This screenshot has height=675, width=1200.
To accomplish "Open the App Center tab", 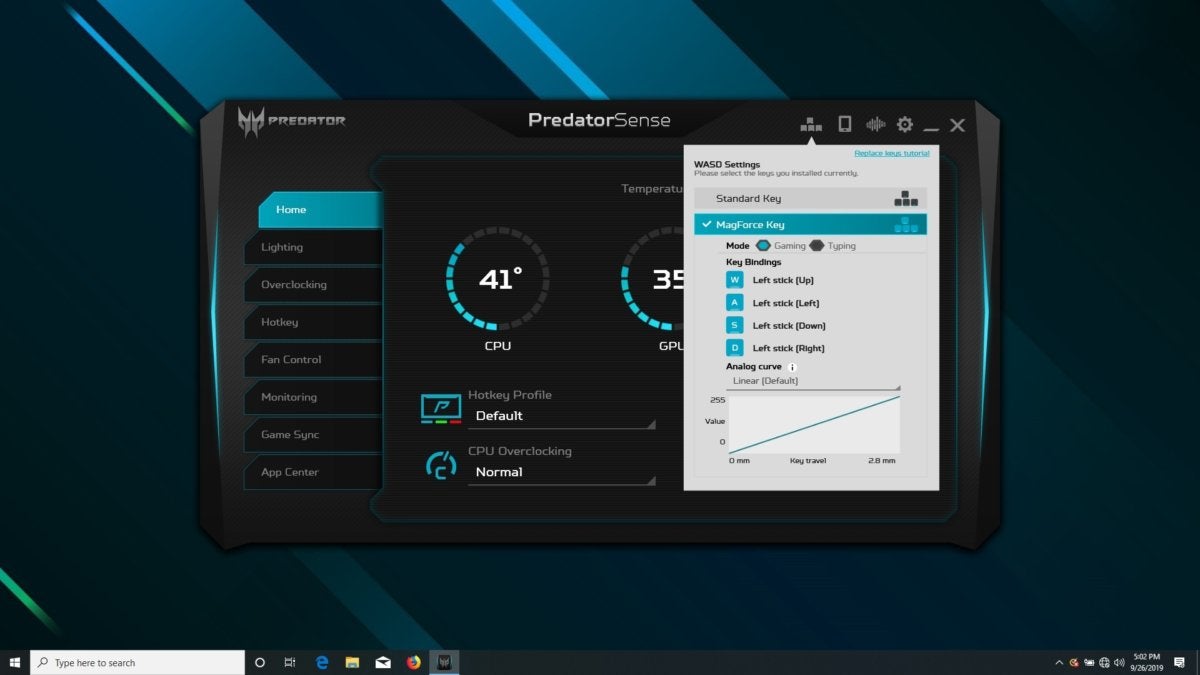I will click(x=313, y=472).
